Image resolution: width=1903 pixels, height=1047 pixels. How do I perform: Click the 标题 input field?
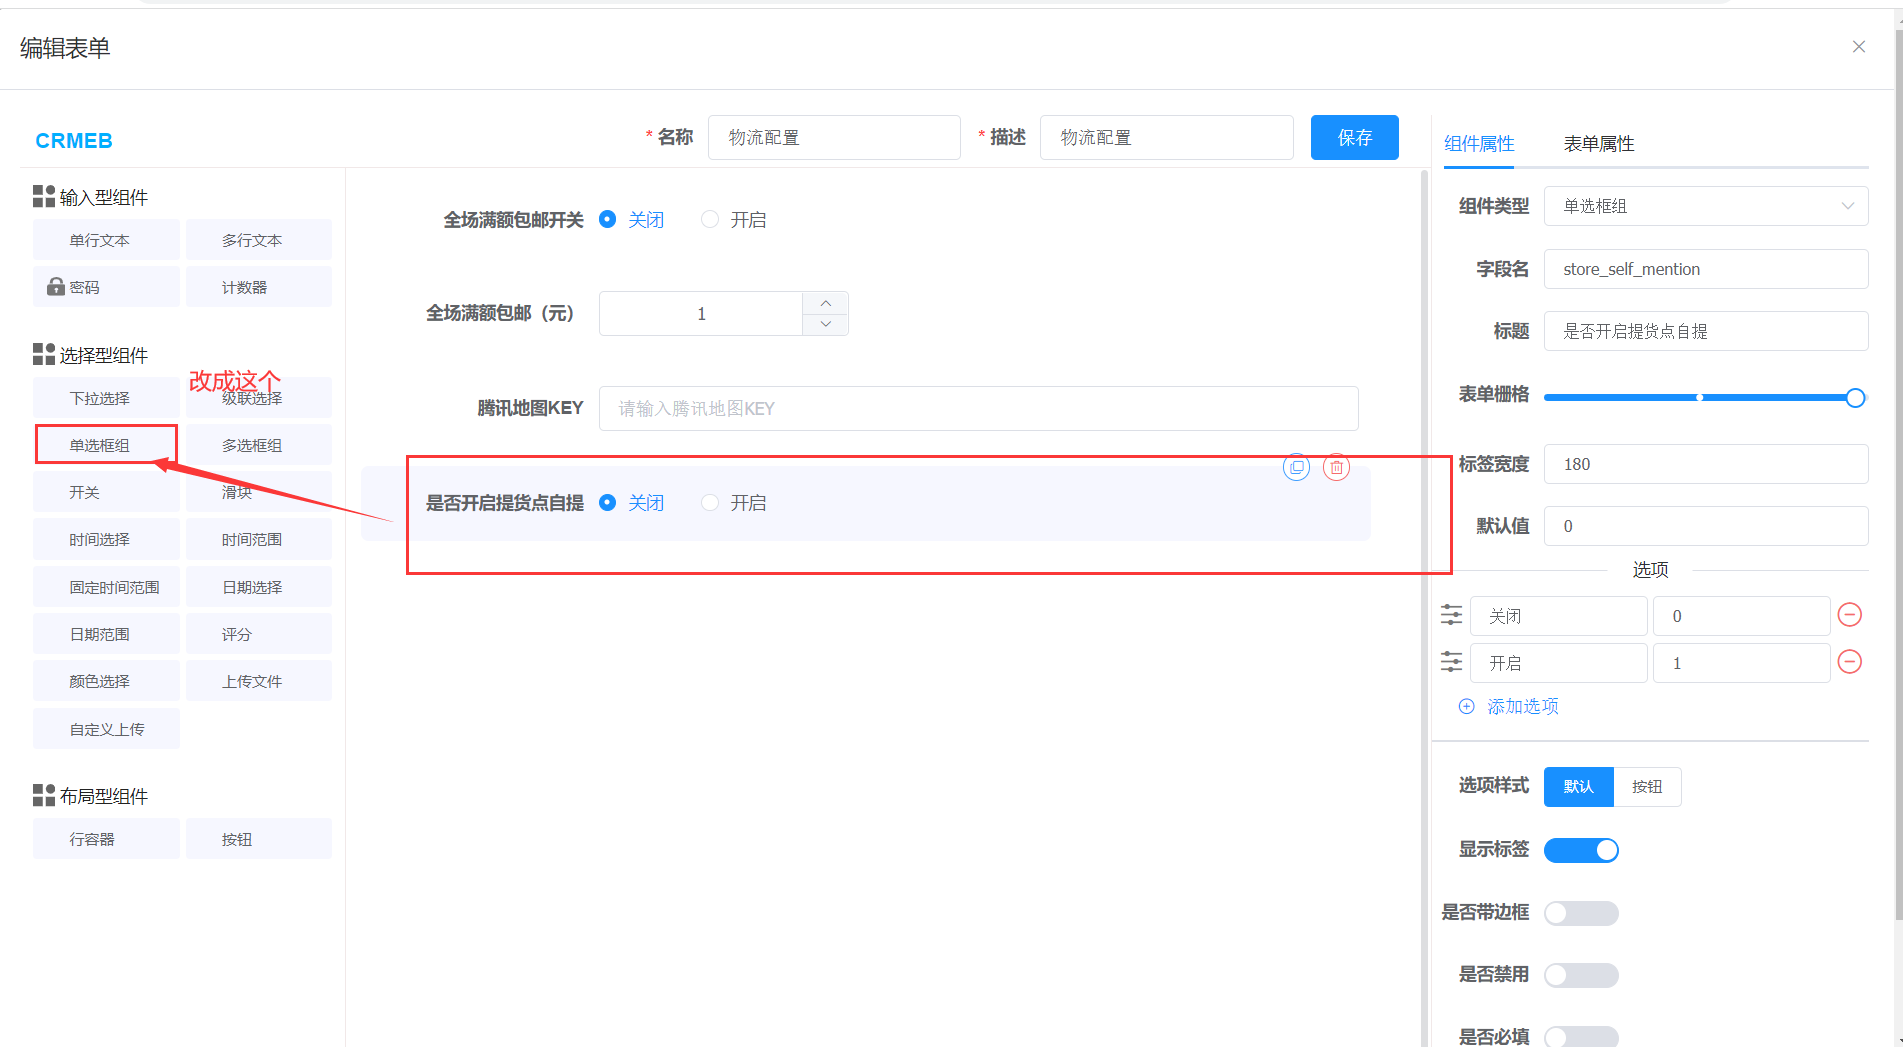[x=1706, y=331]
